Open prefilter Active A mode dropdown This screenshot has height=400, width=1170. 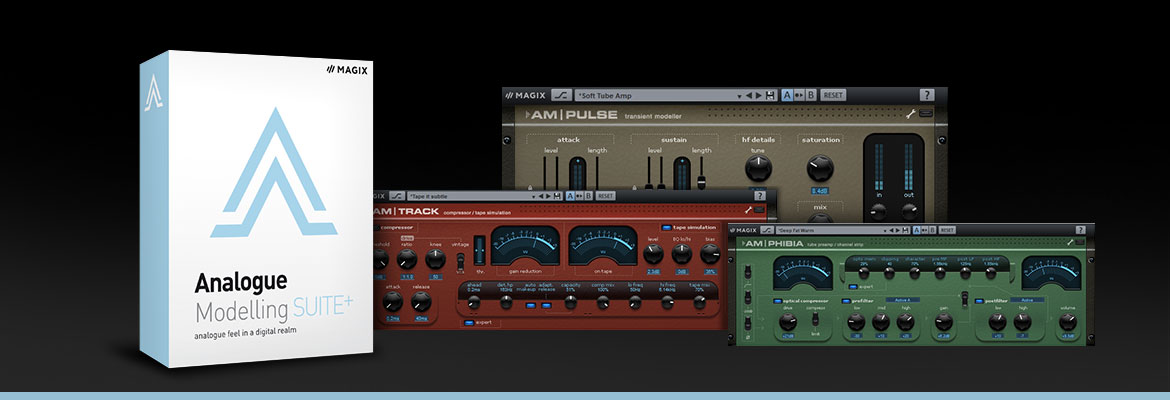(903, 300)
